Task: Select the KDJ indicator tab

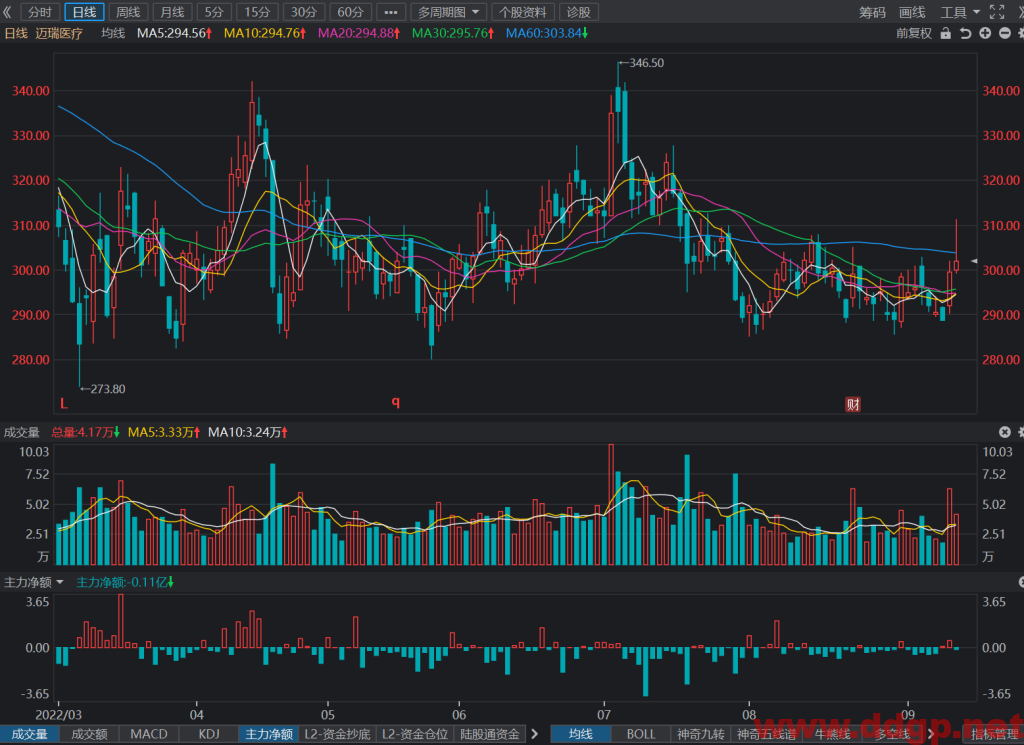Action: pos(209,734)
